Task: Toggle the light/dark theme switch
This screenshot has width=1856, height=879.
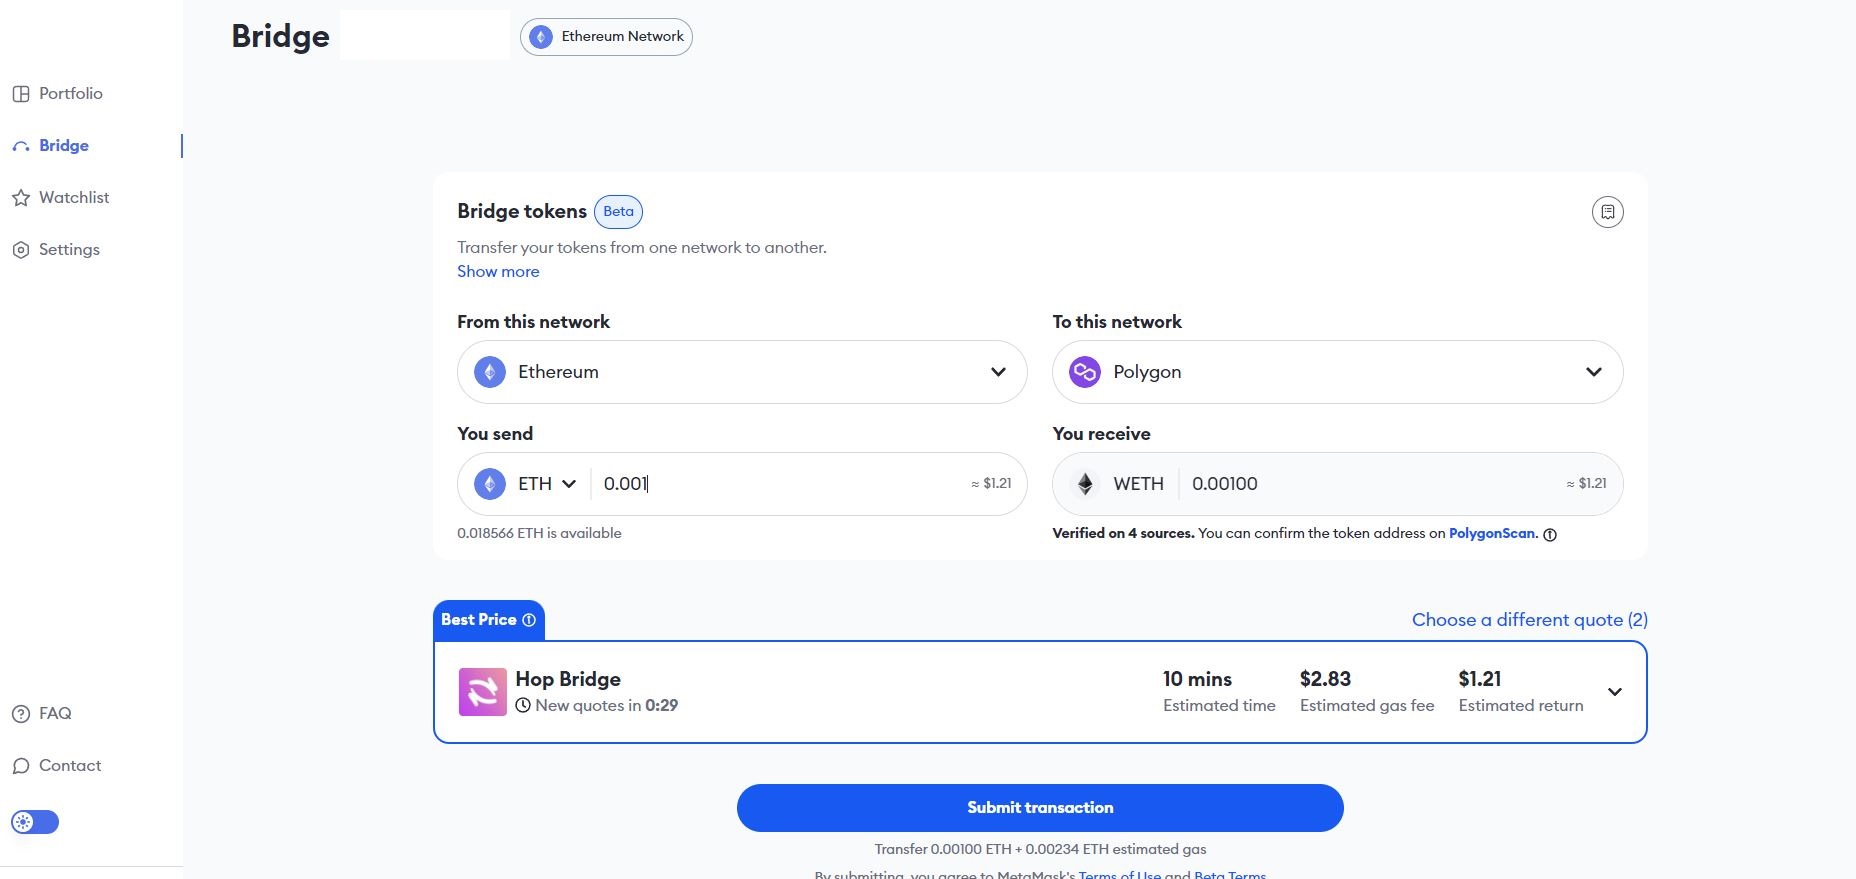Action: point(35,822)
